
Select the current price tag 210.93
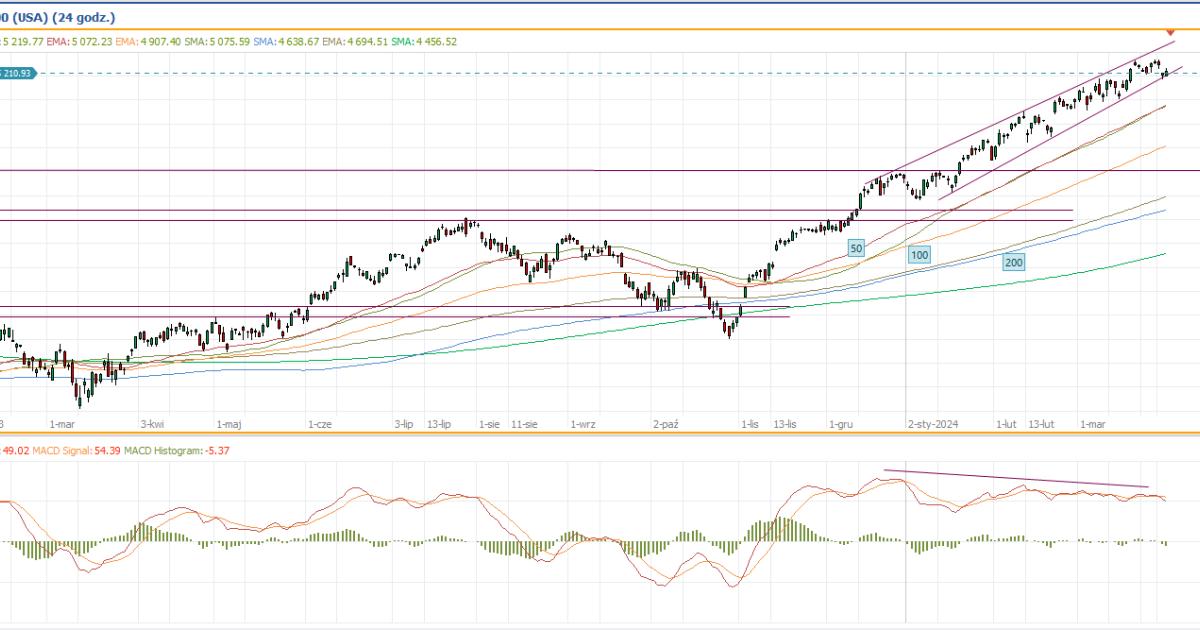coord(18,73)
